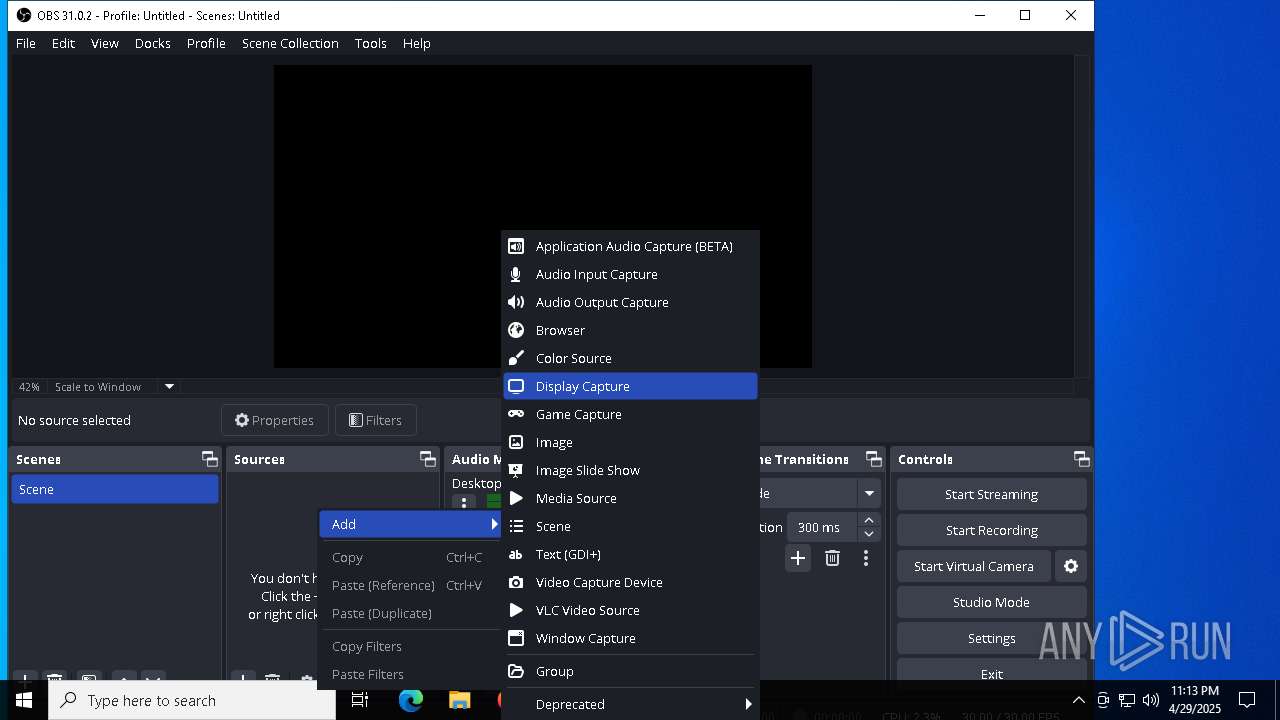Screen dimensions: 1280x720
Task: Click the Filters button
Action: pos(375,420)
